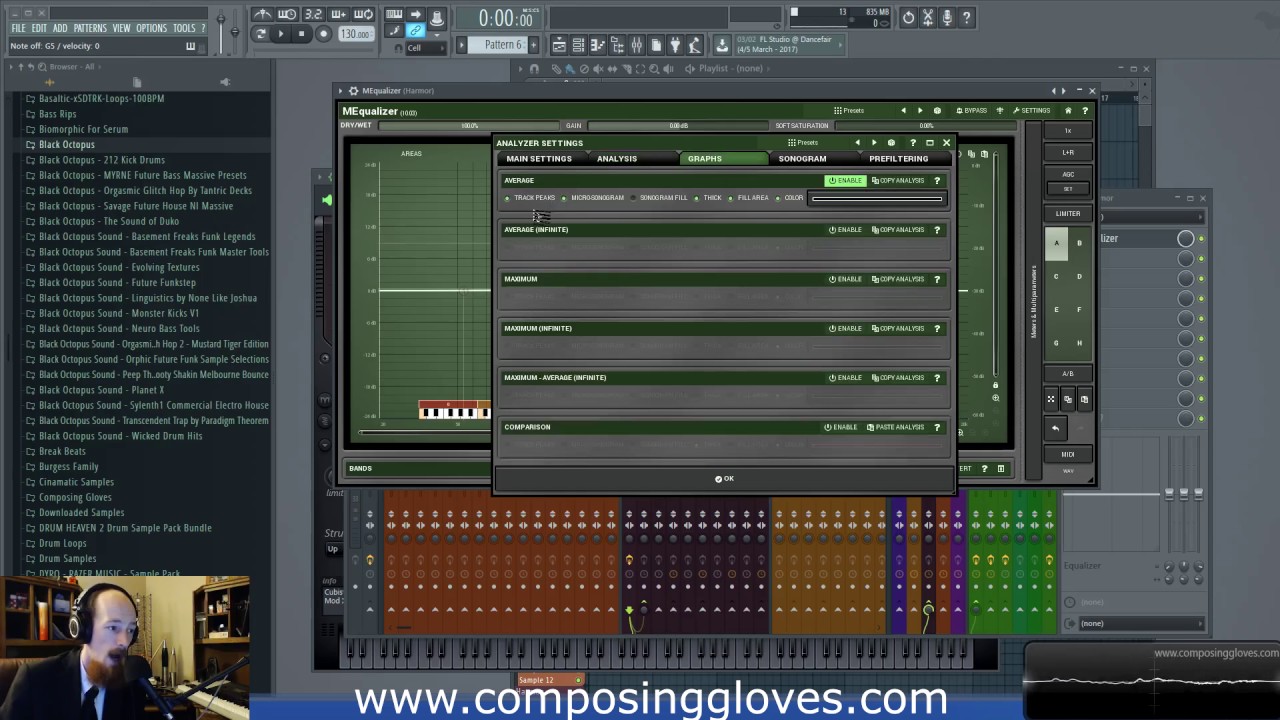Open the playlist view from FL toolbar
This screenshot has width=1280, height=720.
[x=560, y=45]
